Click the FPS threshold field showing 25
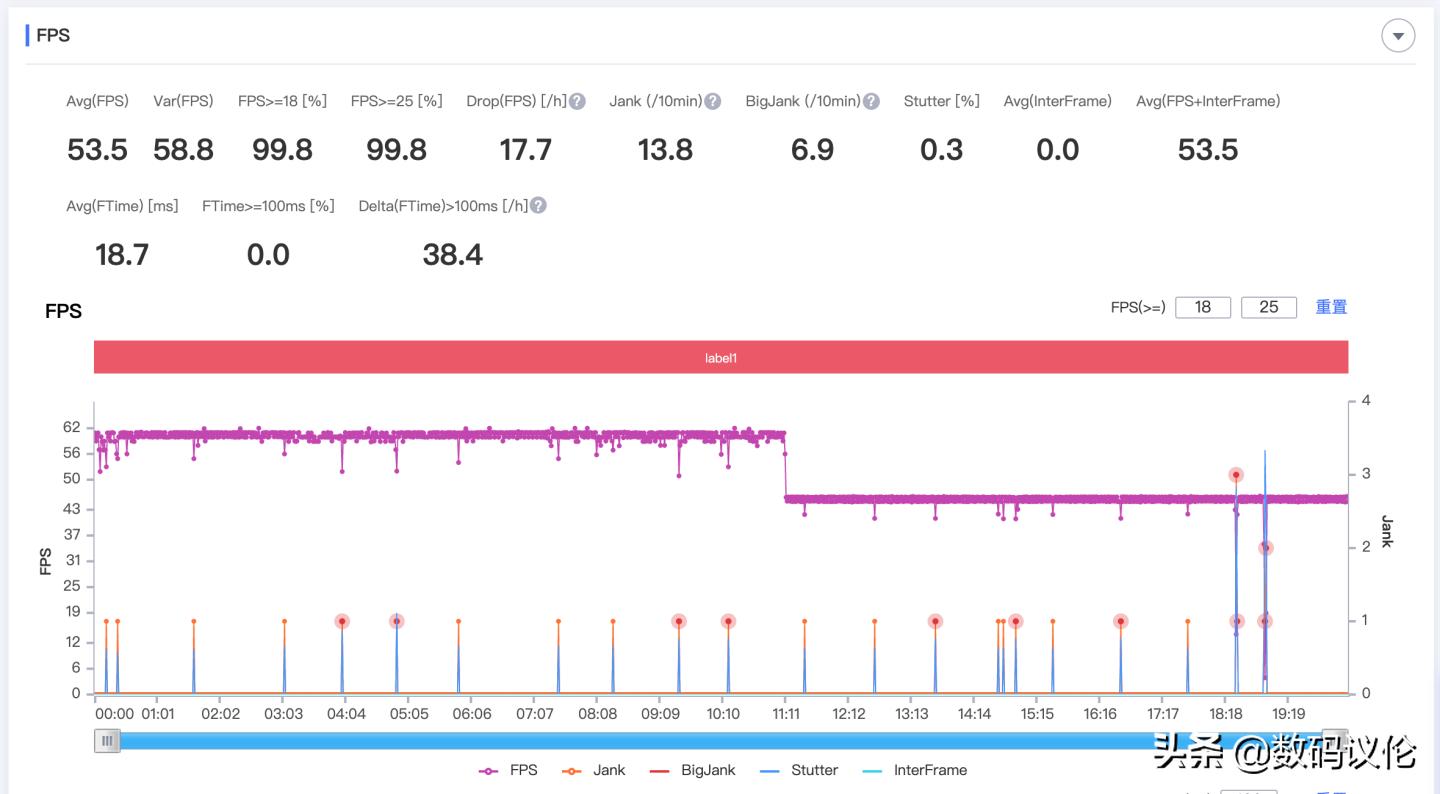Image resolution: width=1440 pixels, height=794 pixels. (1268, 307)
